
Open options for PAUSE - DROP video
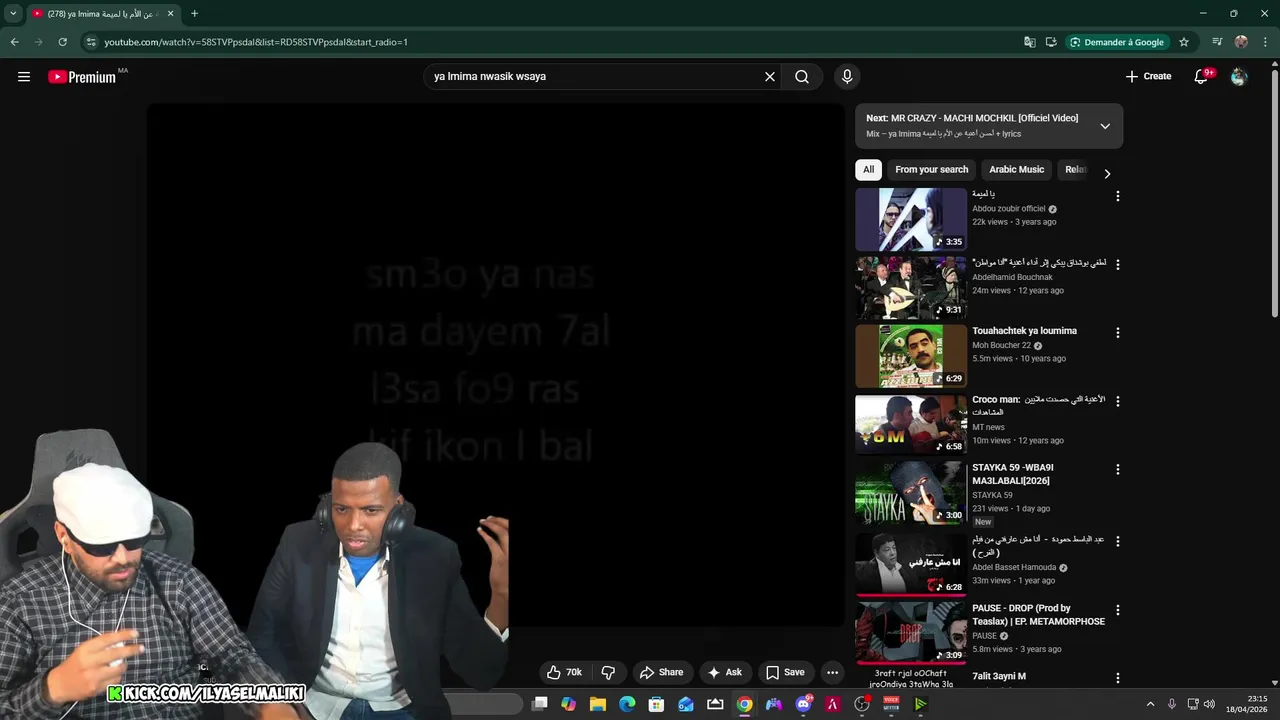point(1118,609)
